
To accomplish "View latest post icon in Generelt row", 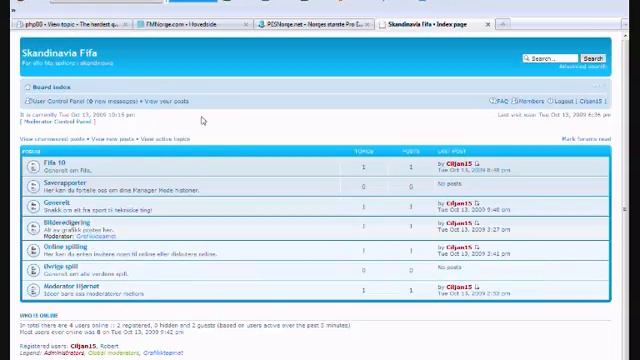I will coord(477,203).
